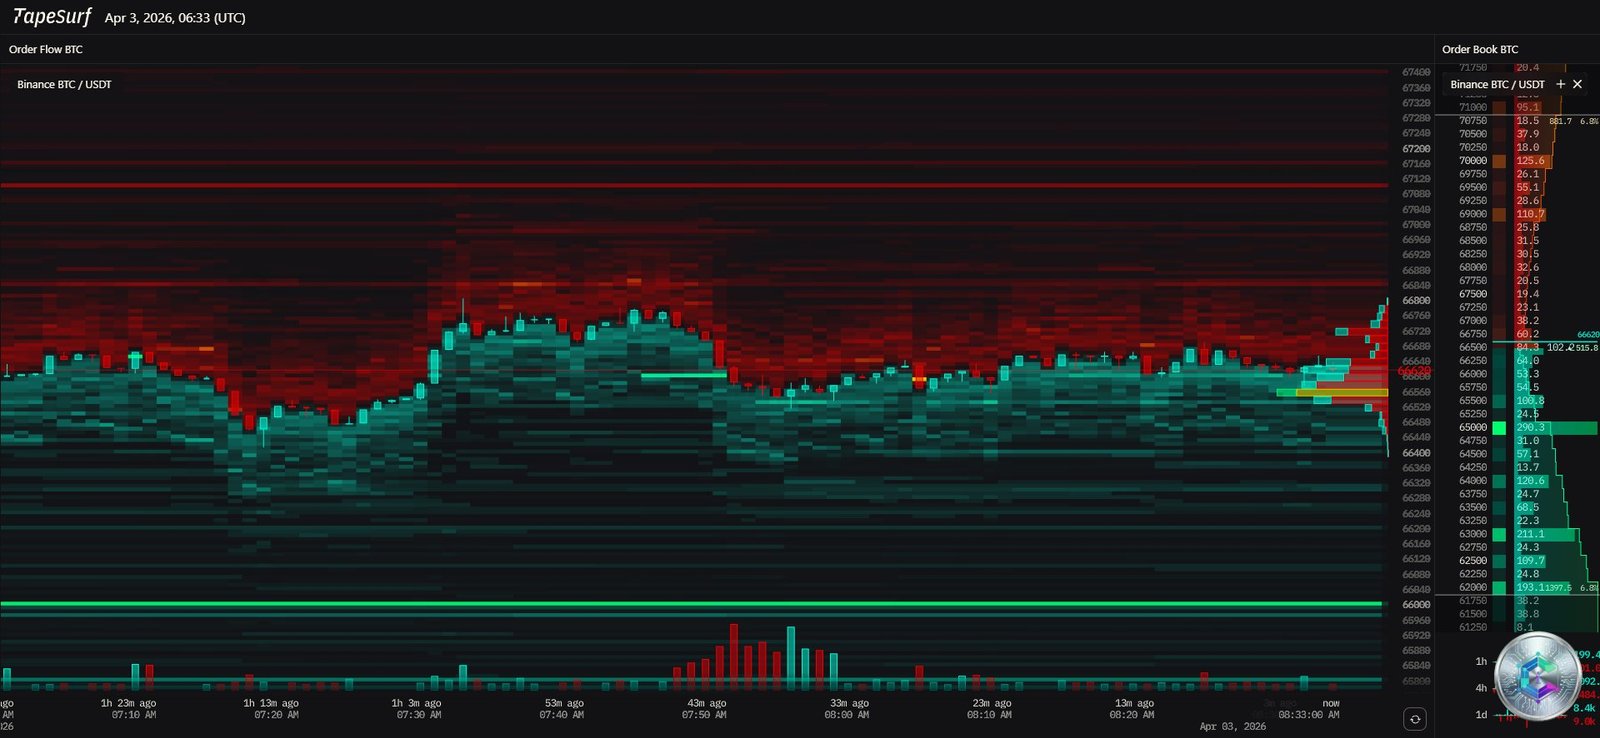1600x738 pixels.
Task: Click the 67200 price axis label
Action: click(x=1416, y=148)
